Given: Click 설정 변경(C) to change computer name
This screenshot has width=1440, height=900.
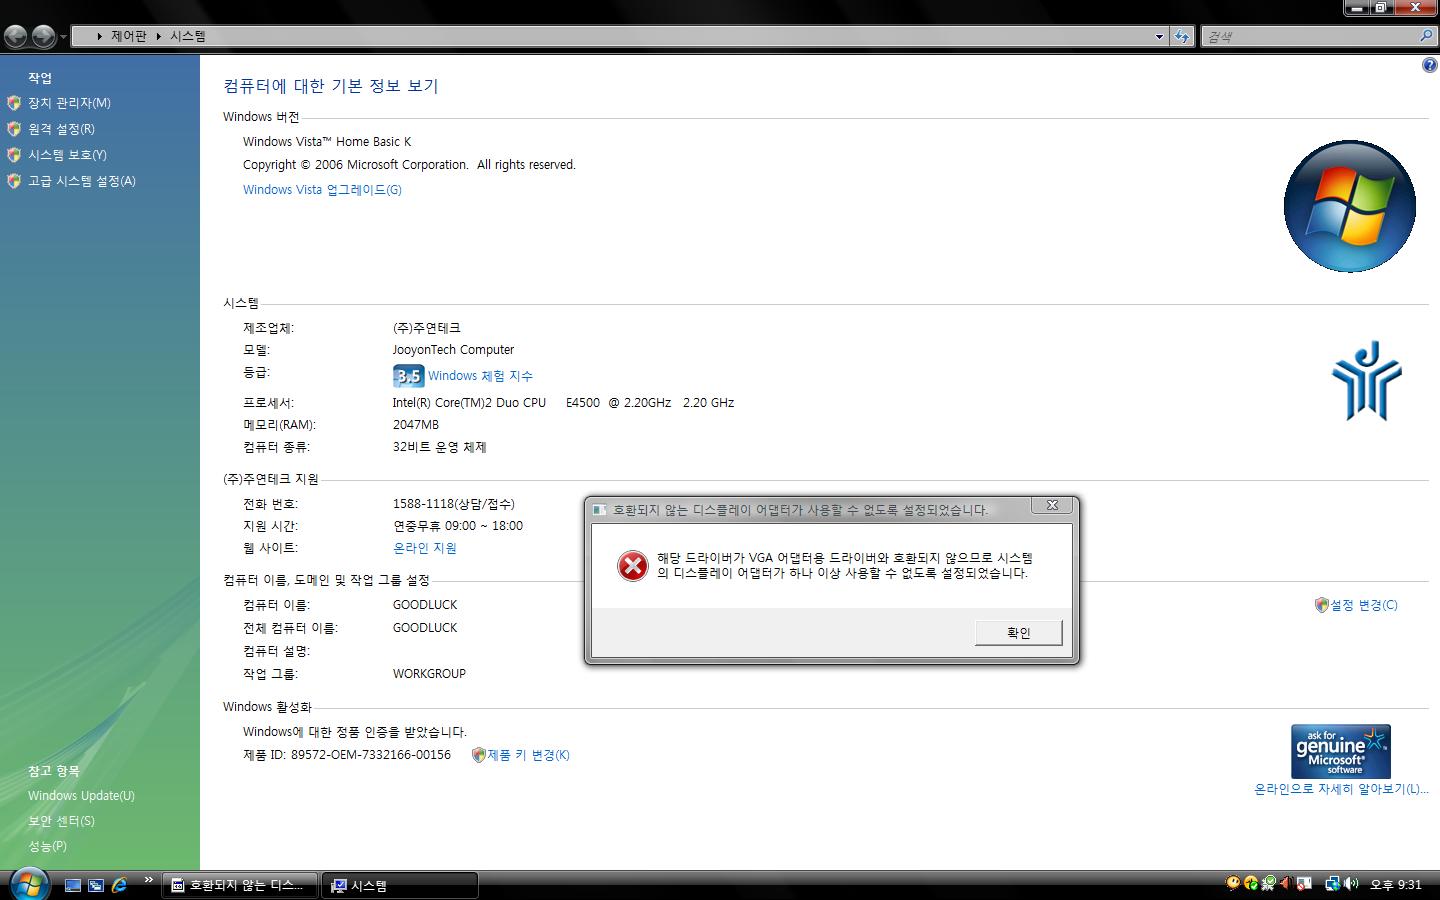Looking at the screenshot, I should (1363, 605).
